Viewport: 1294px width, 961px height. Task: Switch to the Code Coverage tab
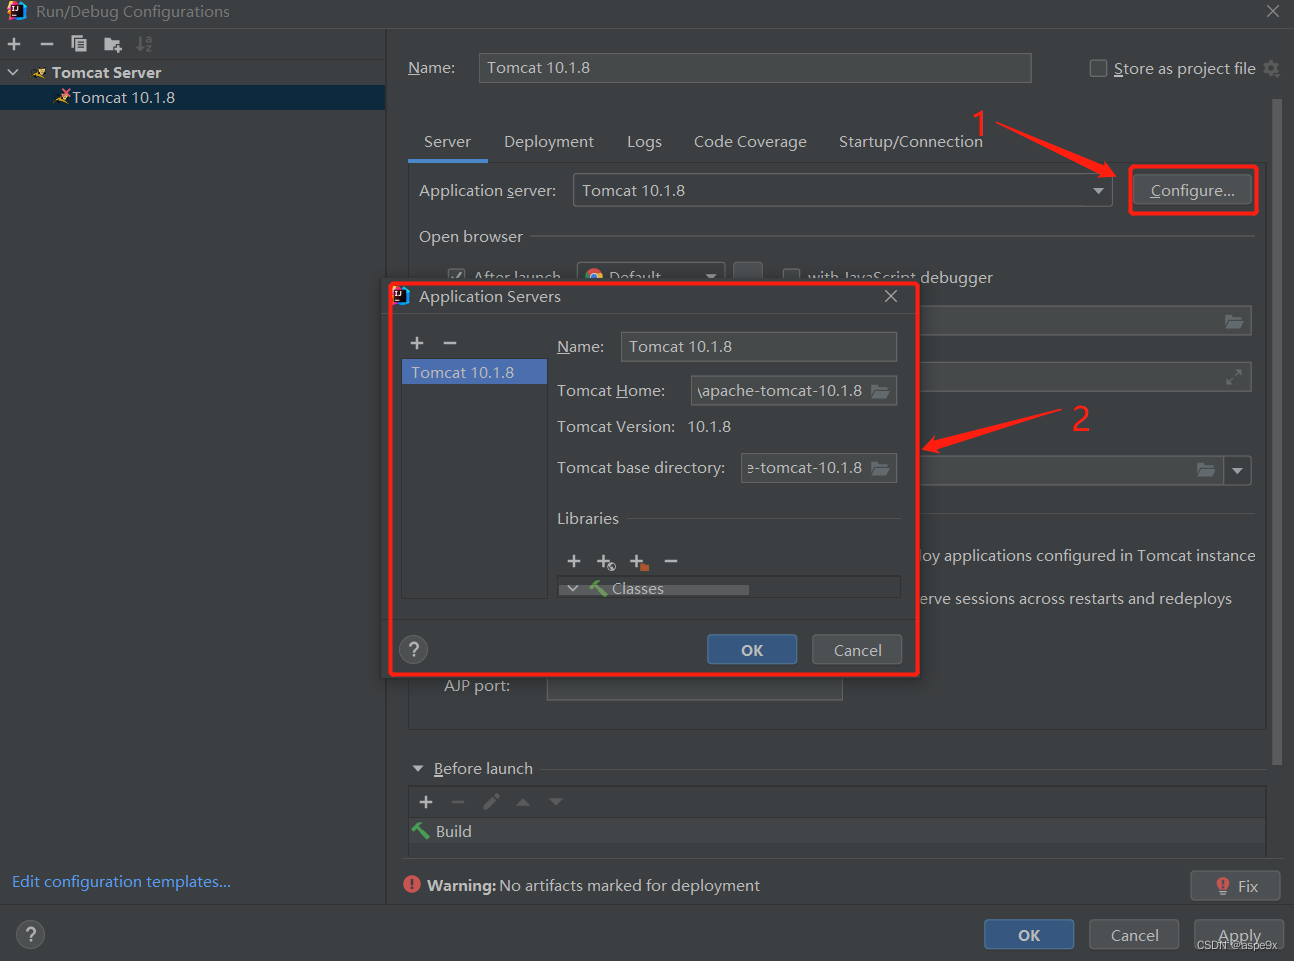pos(750,141)
